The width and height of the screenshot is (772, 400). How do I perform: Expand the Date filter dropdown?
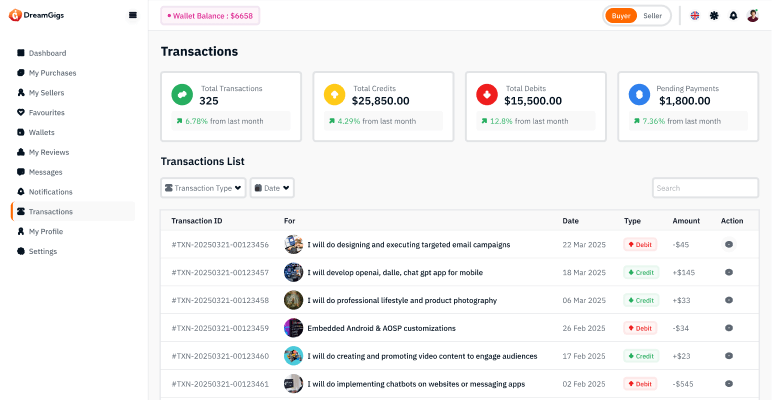click(272, 188)
